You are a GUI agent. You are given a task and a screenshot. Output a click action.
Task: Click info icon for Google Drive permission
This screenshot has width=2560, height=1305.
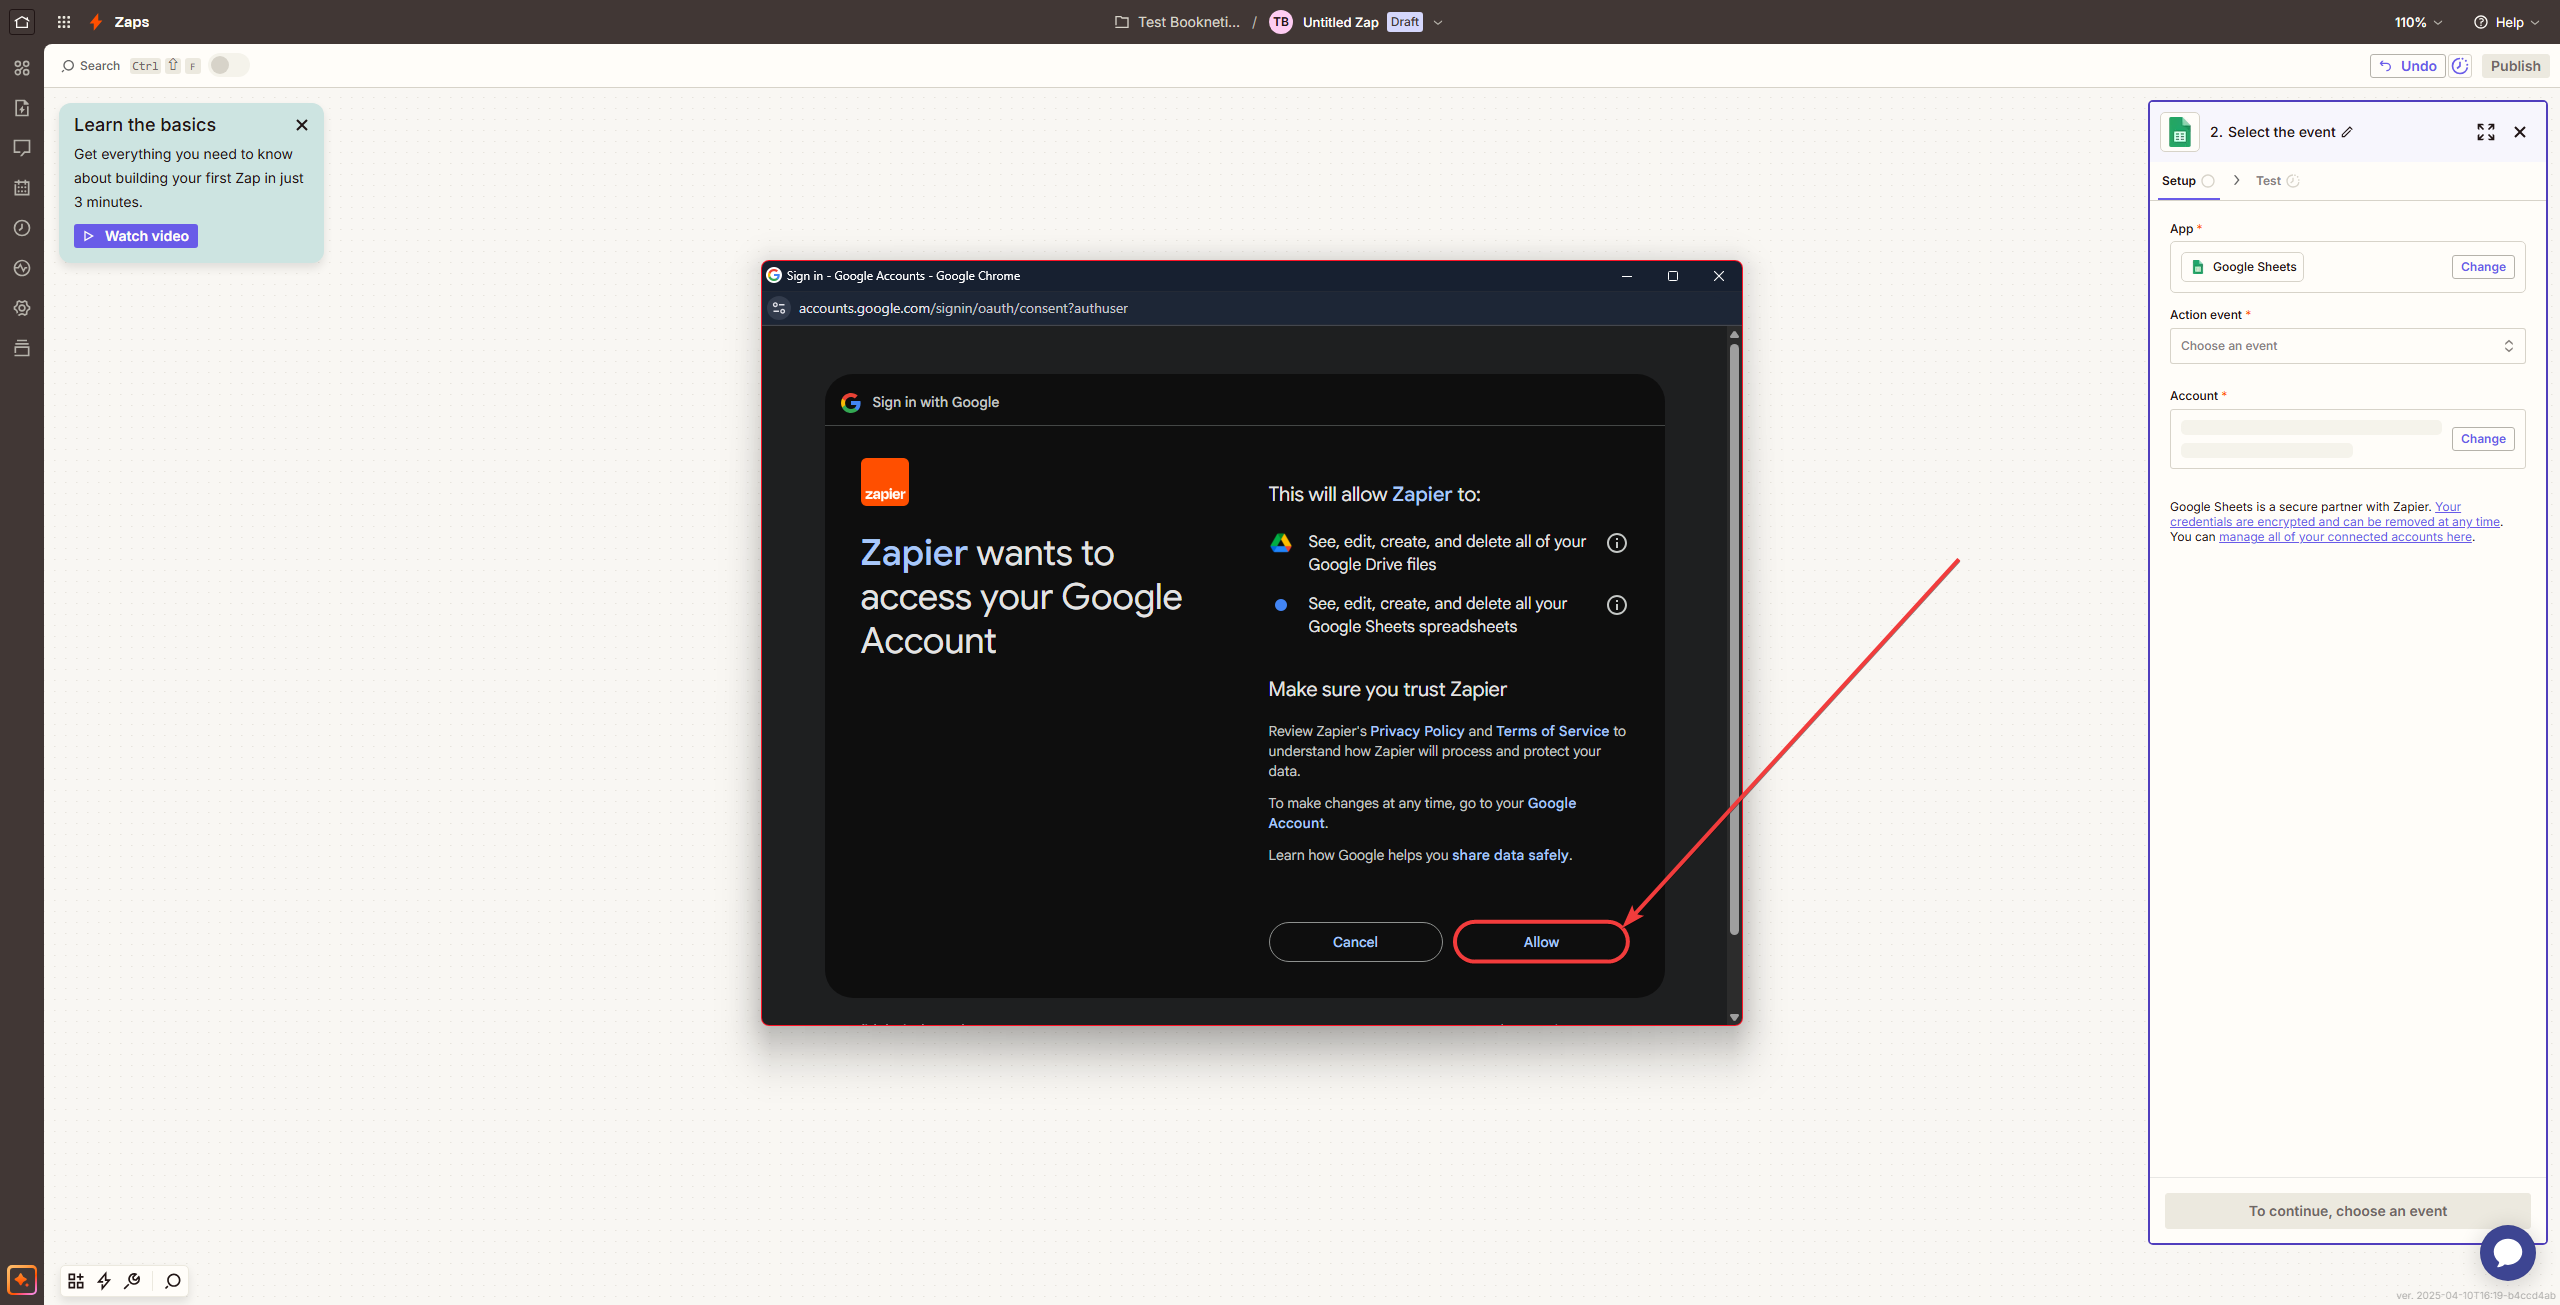coord(1617,543)
